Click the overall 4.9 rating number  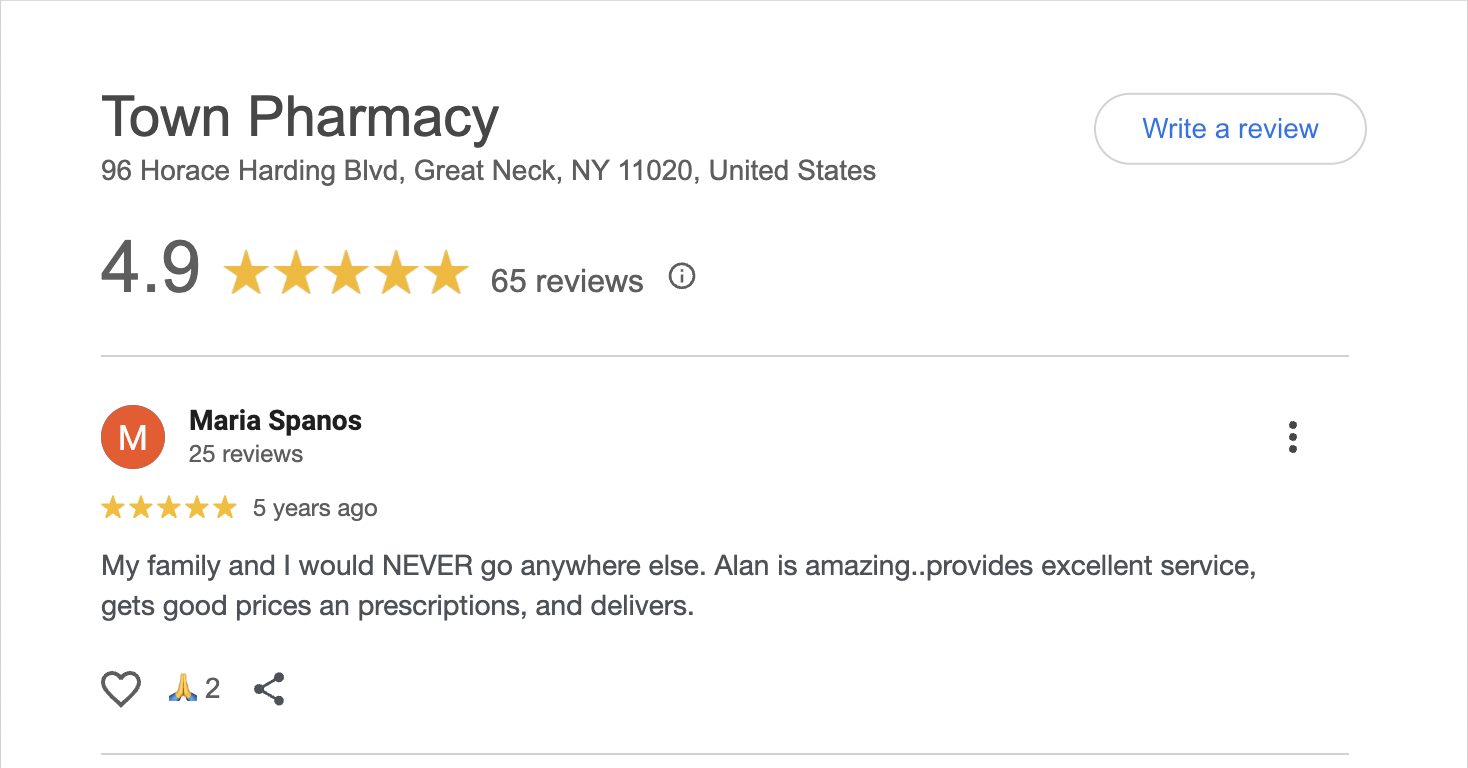click(x=150, y=268)
